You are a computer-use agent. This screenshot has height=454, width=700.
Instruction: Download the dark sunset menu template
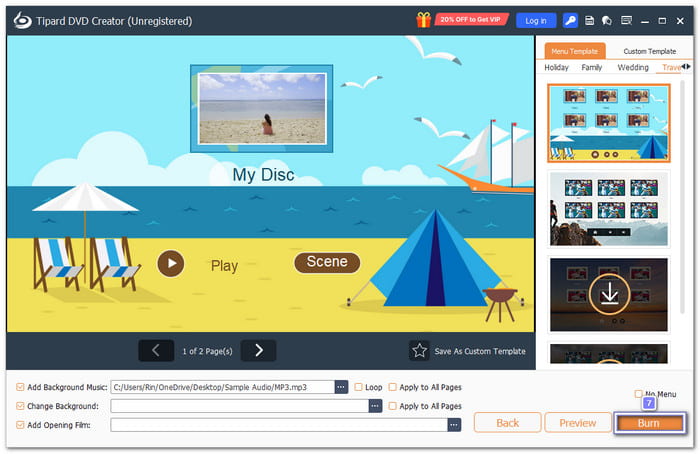(x=609, y=295)
